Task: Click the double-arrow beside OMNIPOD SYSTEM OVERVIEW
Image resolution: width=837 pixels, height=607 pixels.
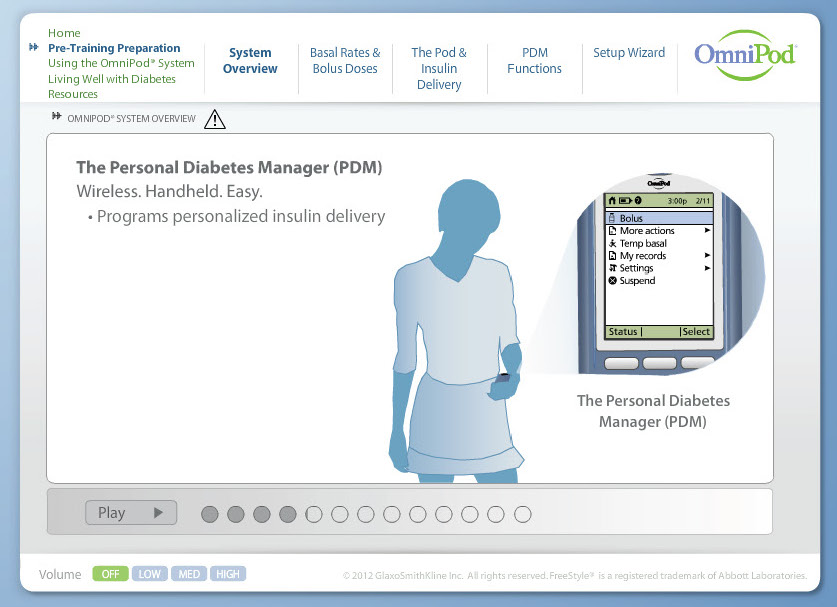Action: point(57,116)
